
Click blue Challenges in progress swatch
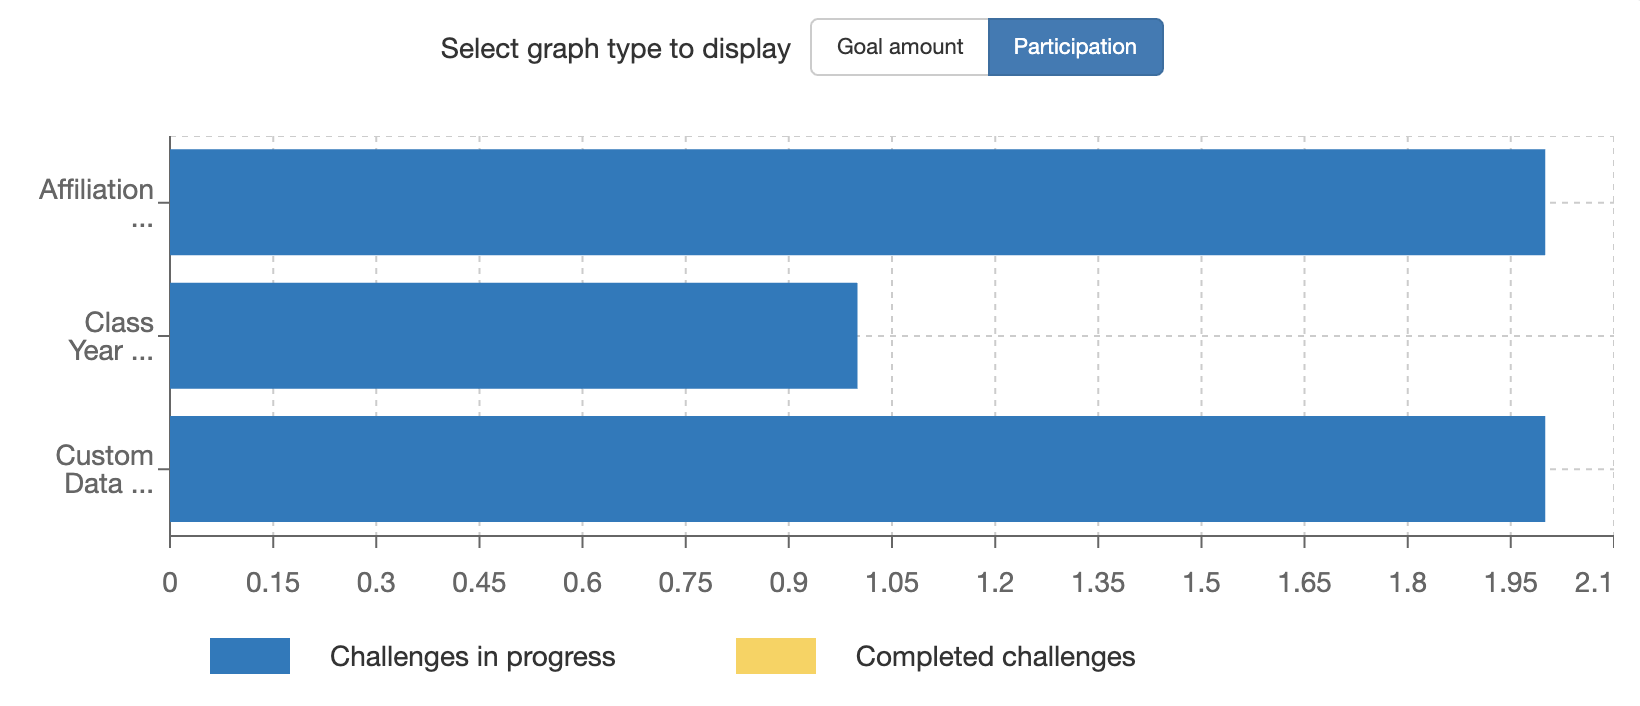click(x=250, y=656)
